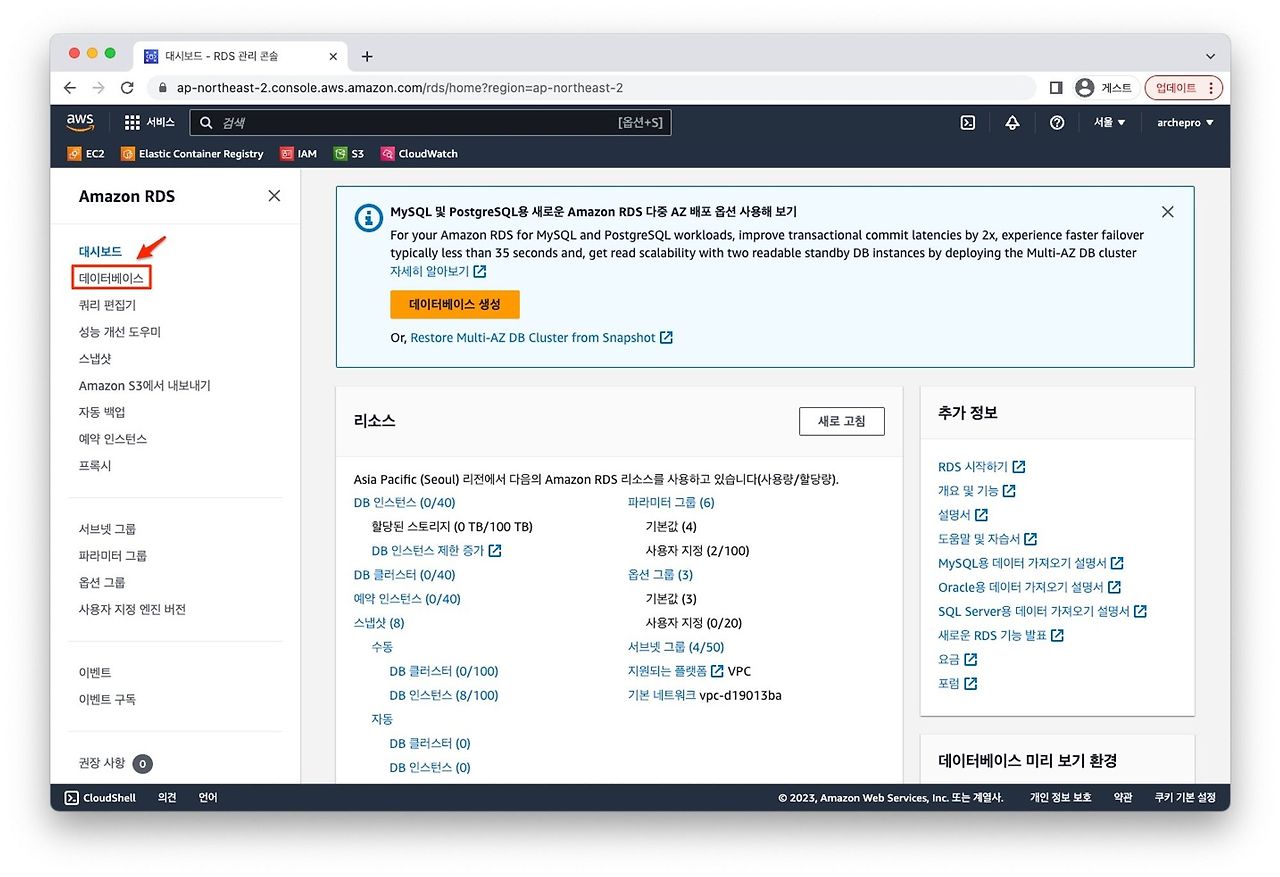1280x877 pixels.
Task: Open the archepro account dropdown
Action: [1185, 122]
